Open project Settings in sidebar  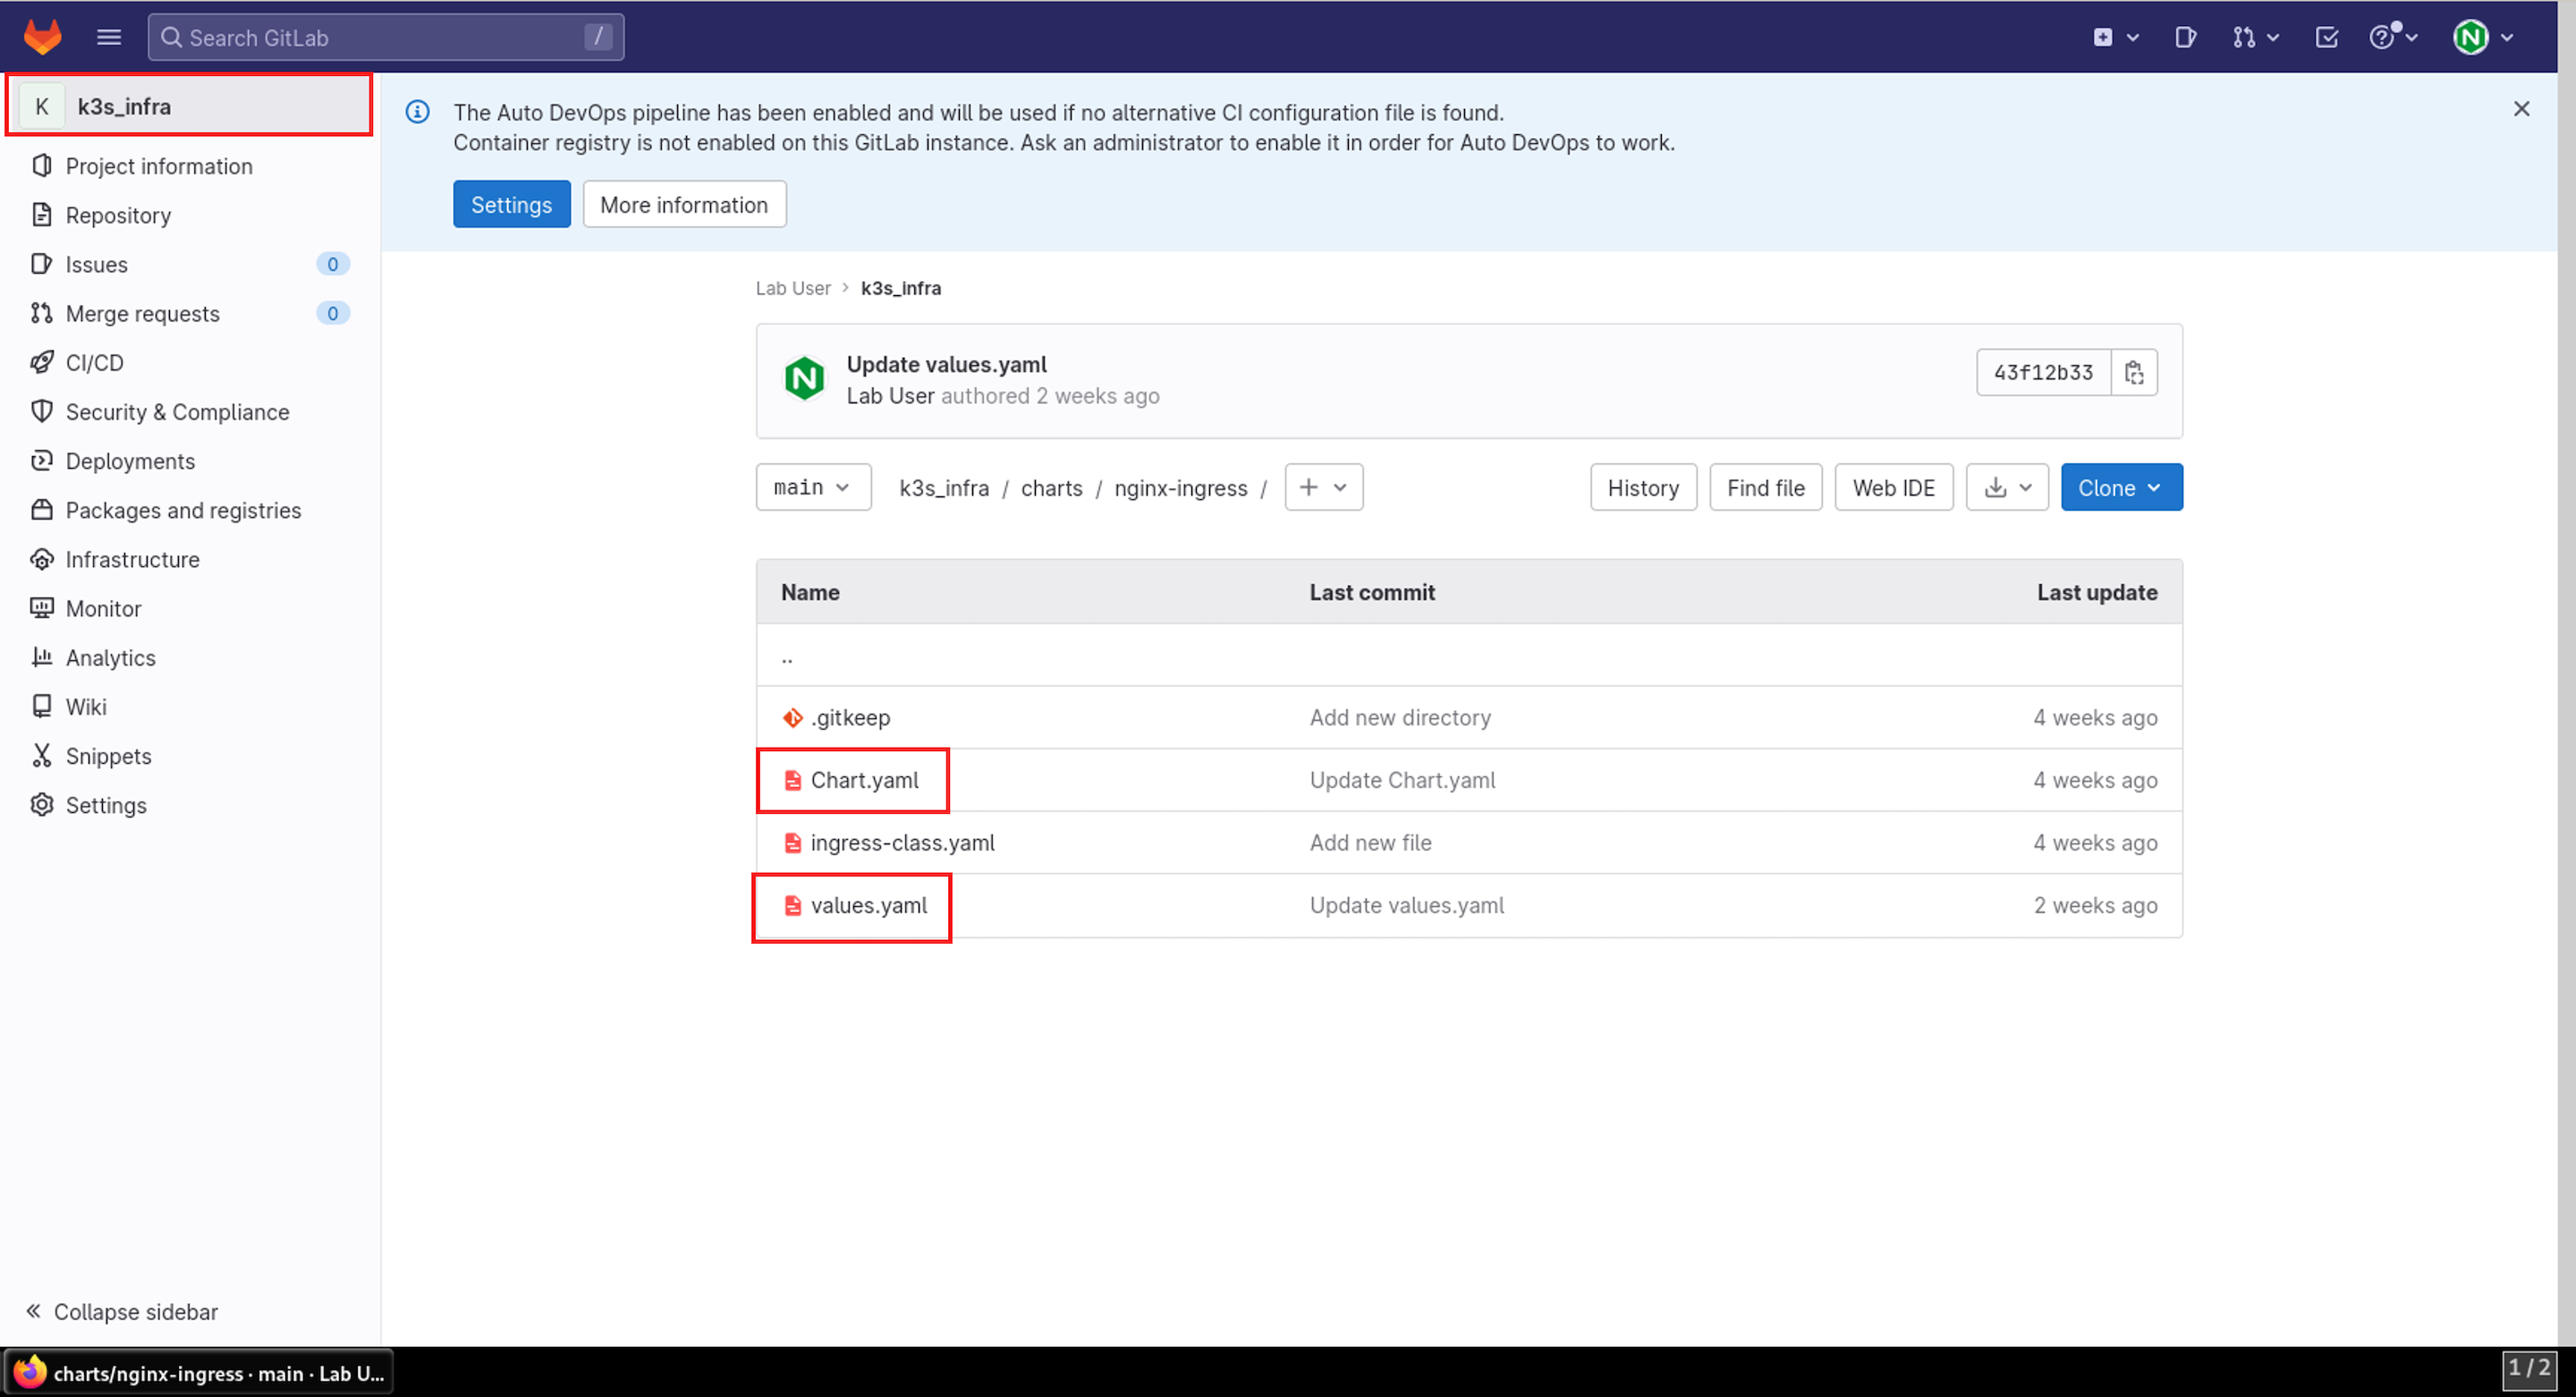pos(106,804)
